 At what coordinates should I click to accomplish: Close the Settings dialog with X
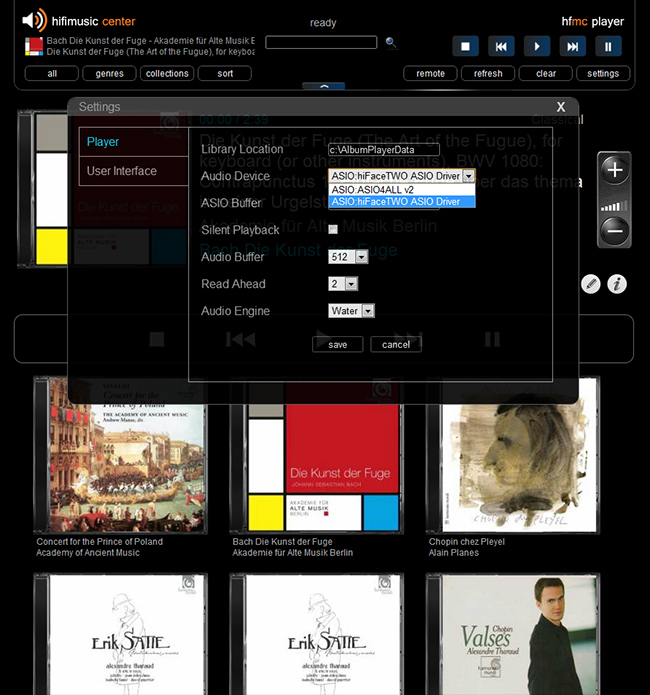point(561,107)
